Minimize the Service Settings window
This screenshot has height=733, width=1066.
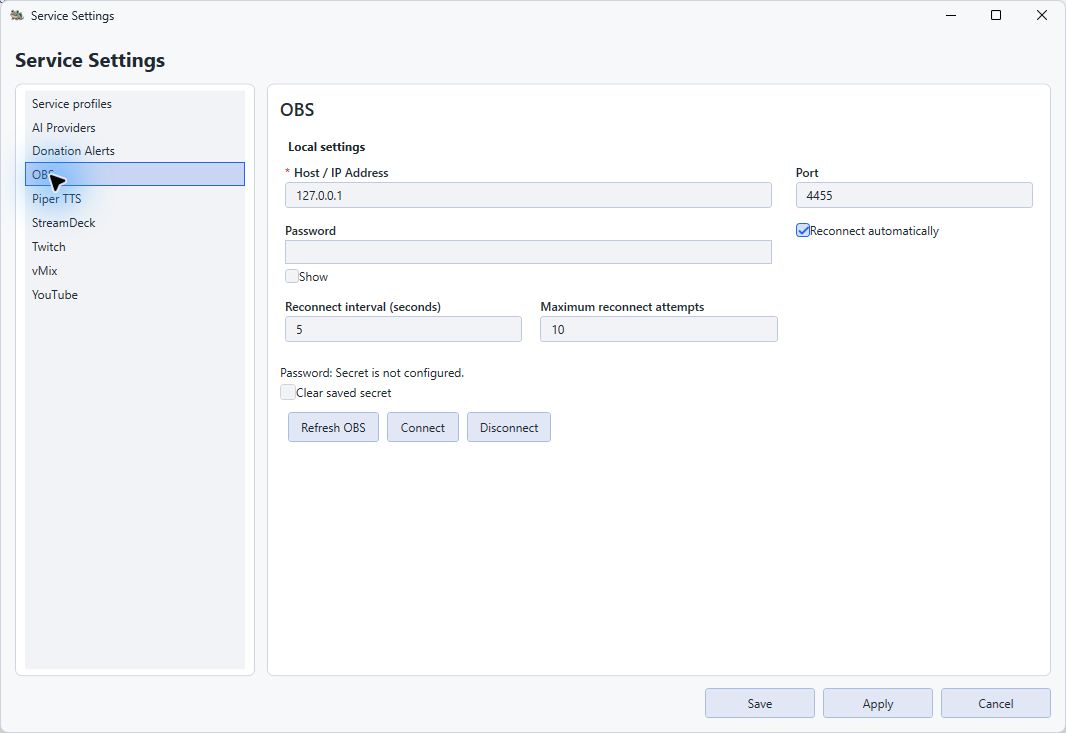pyautogui.click(x=951, y=15)
